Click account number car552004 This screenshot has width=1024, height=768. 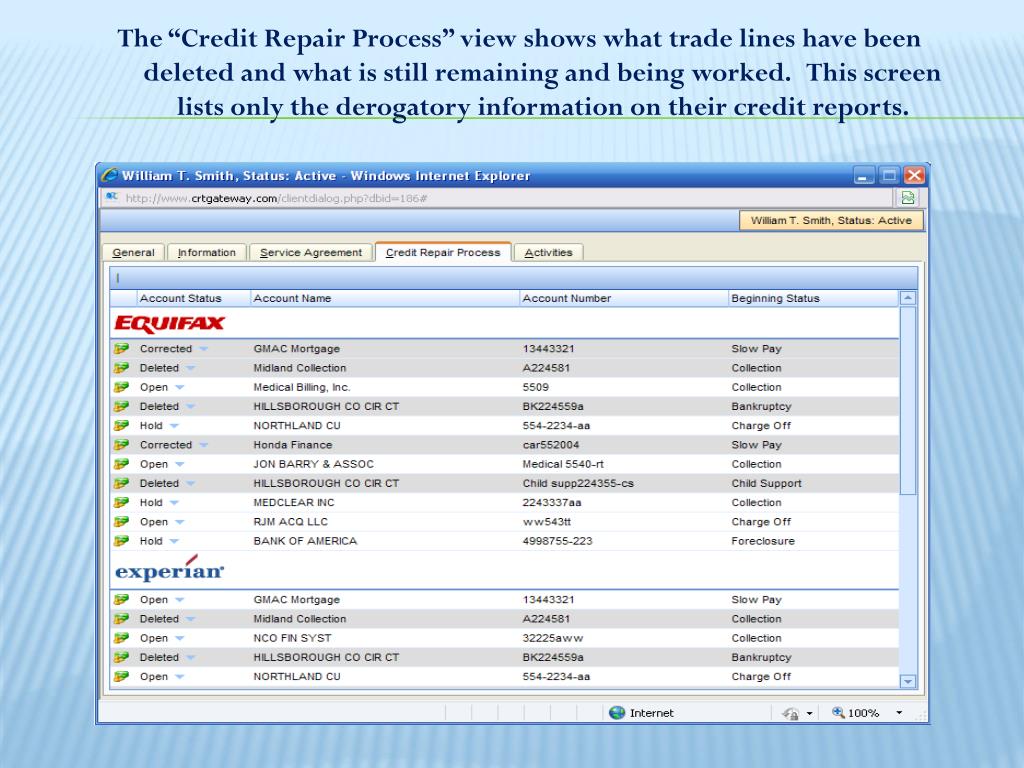[x=551, y=445]
